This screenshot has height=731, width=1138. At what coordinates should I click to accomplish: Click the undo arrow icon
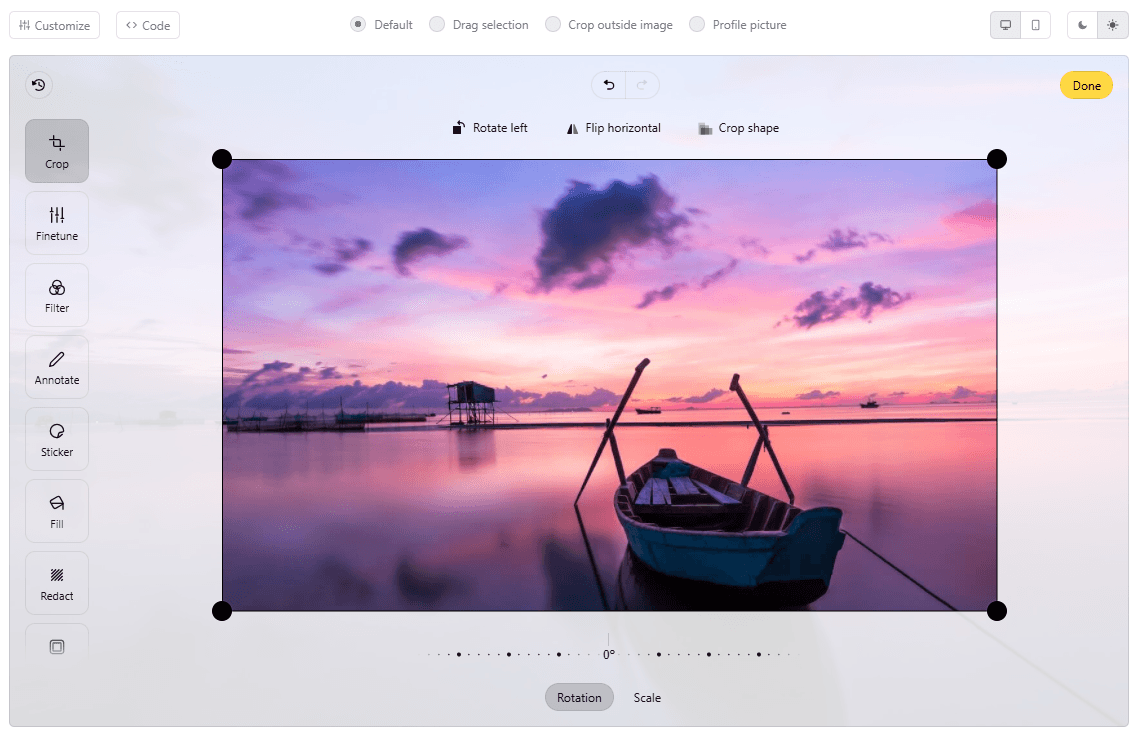[x=607, y=85]
